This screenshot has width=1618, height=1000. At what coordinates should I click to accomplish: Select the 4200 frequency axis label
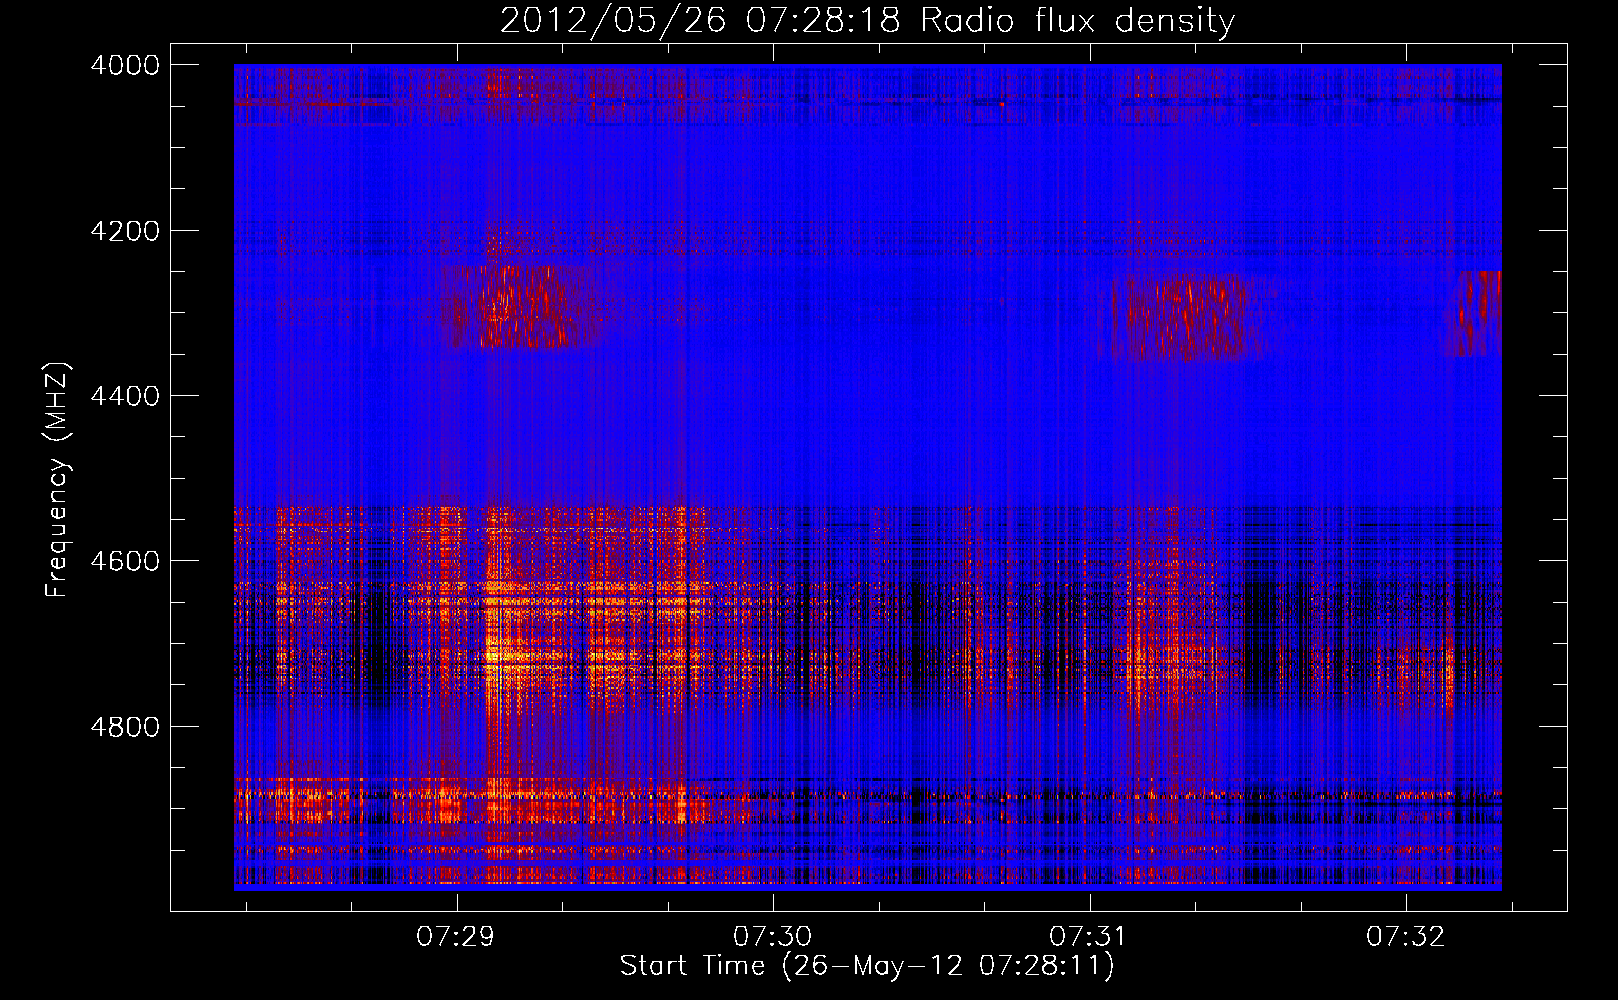[125, 231]
